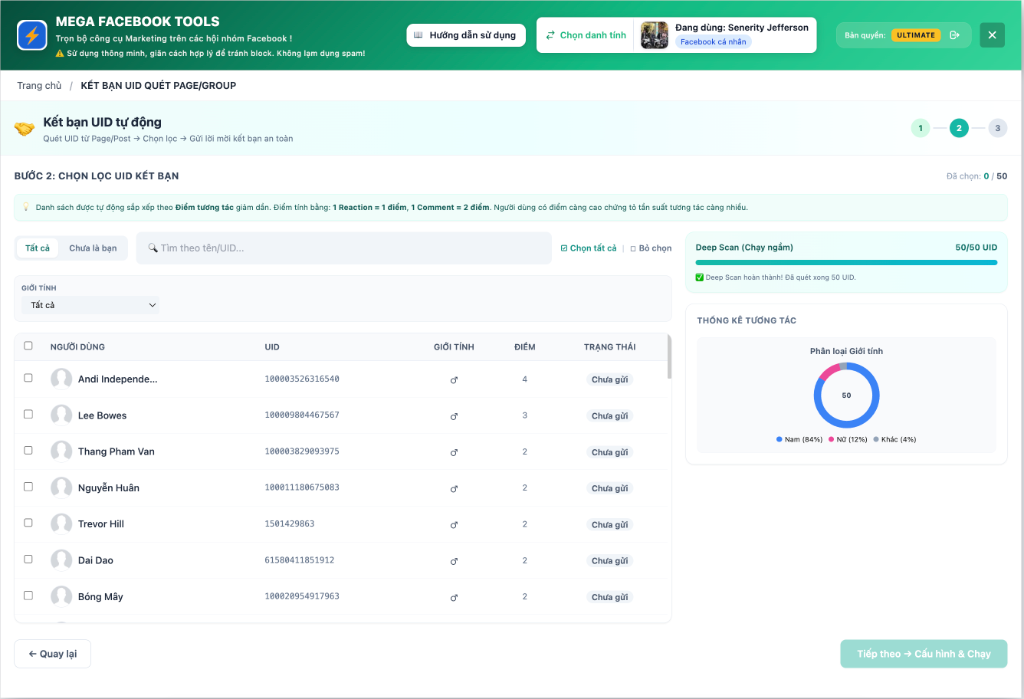The width and height of the screenshot is (1024, 699).
Task: Click the male gender icon for Bóng Mây
Action: pos(454,597)
